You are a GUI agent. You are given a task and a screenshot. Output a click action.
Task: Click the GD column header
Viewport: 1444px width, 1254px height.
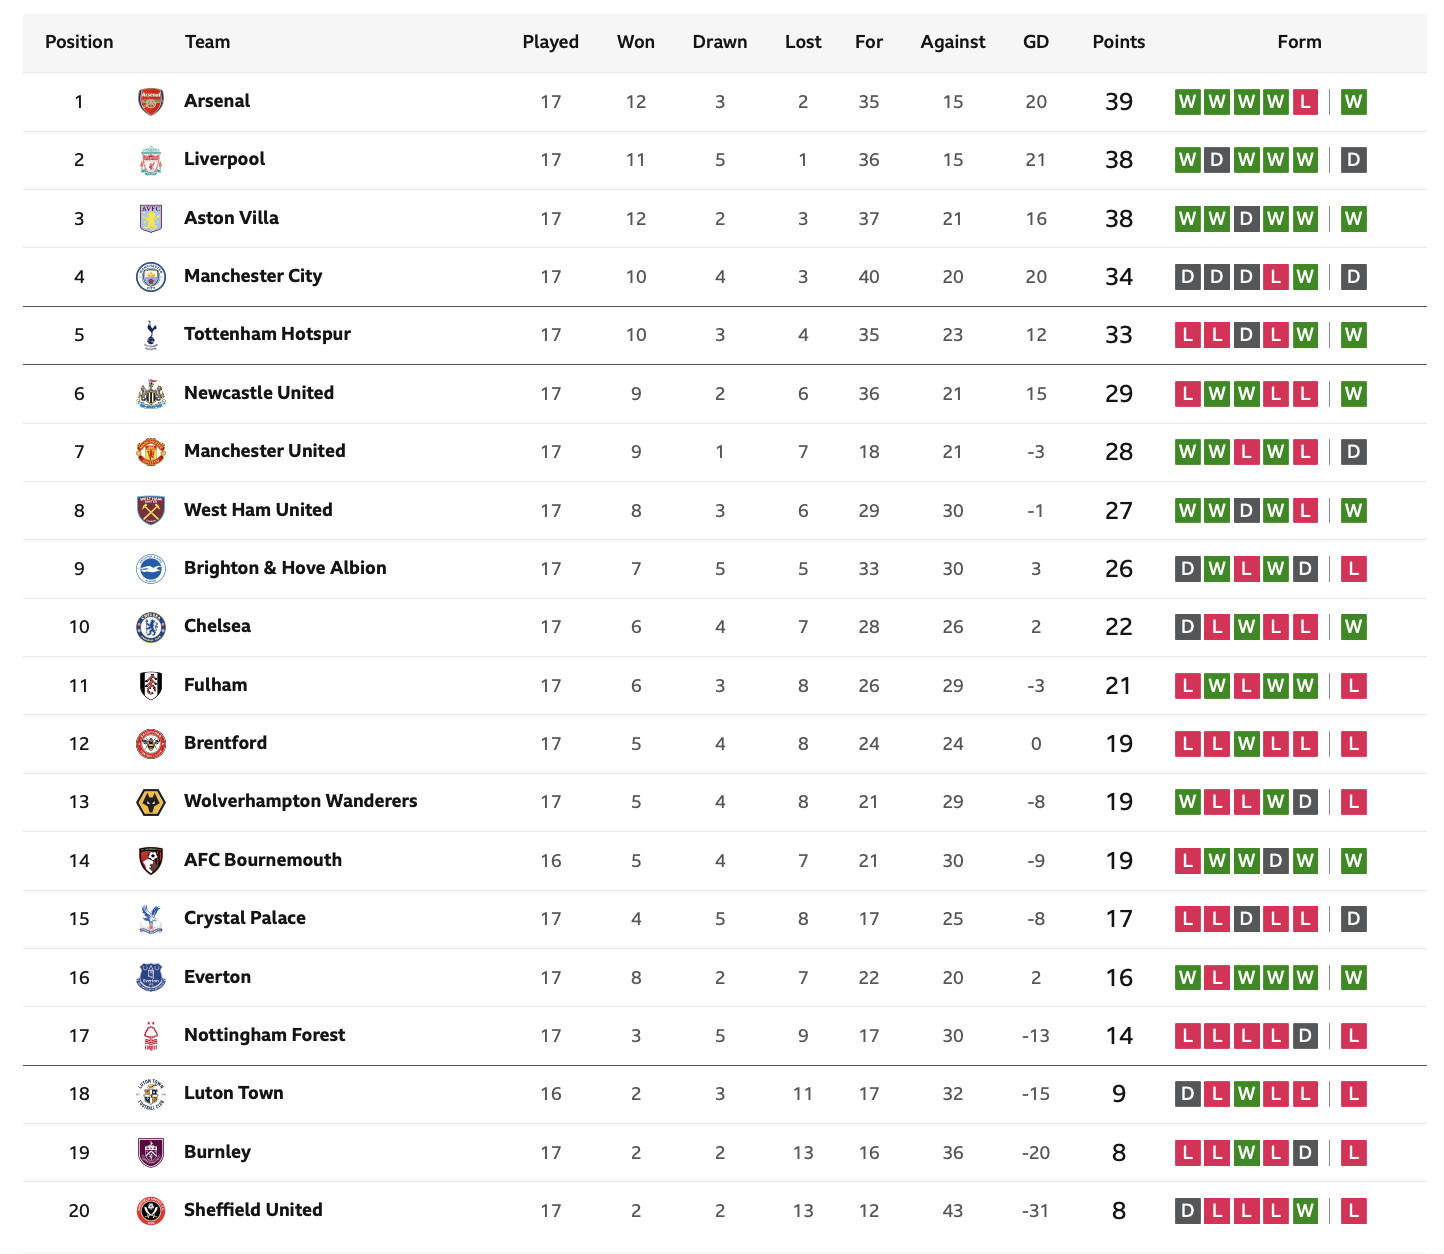click(1036, 42)
